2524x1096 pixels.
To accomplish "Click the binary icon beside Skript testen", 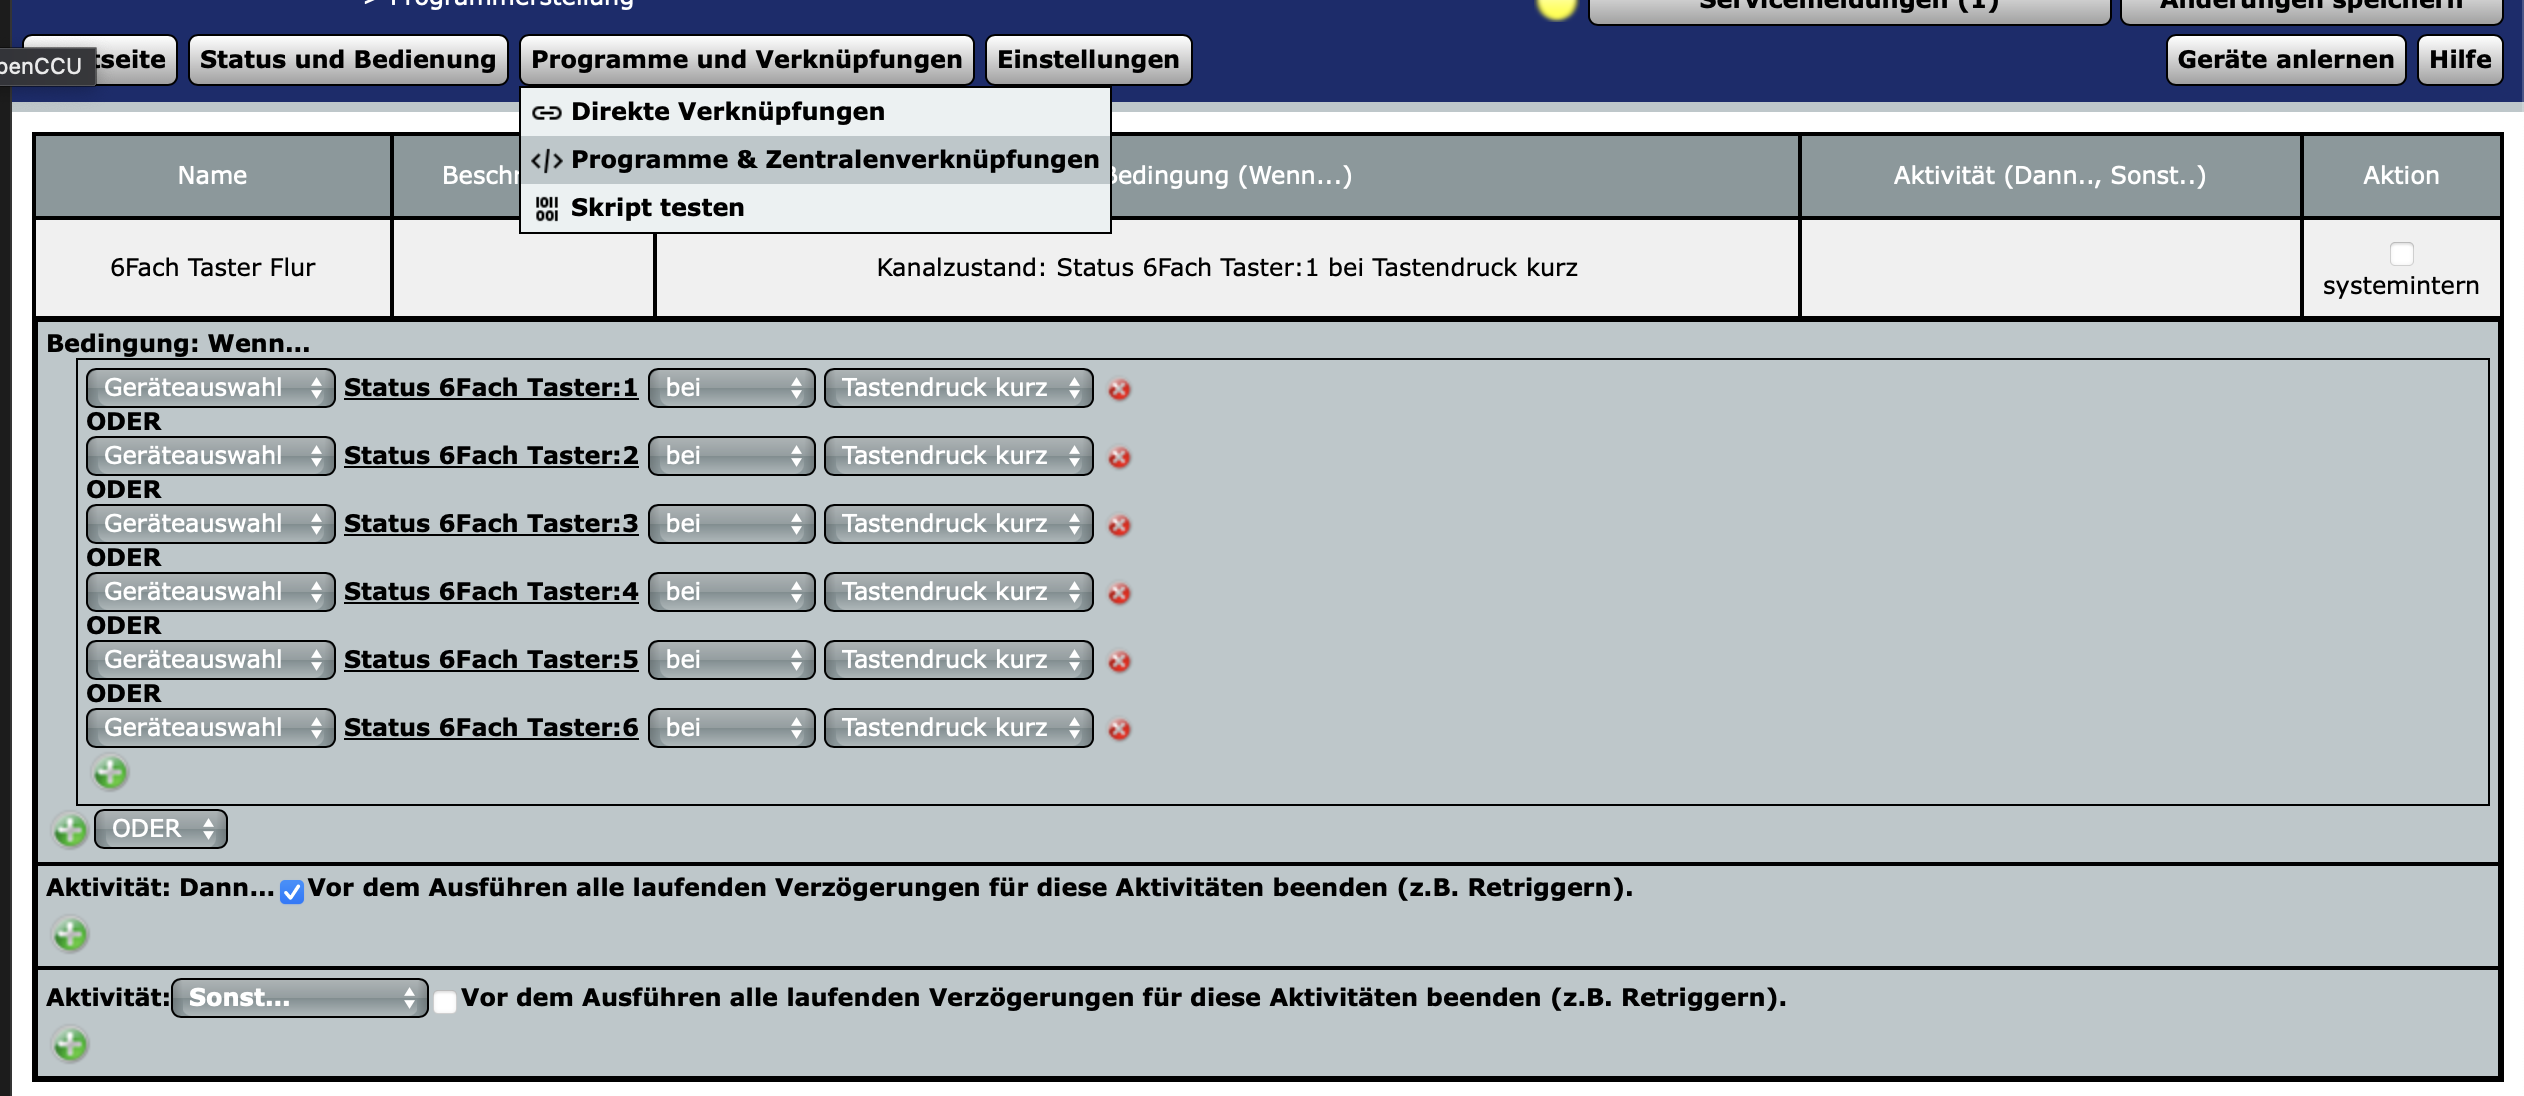I will pos(547,207).
